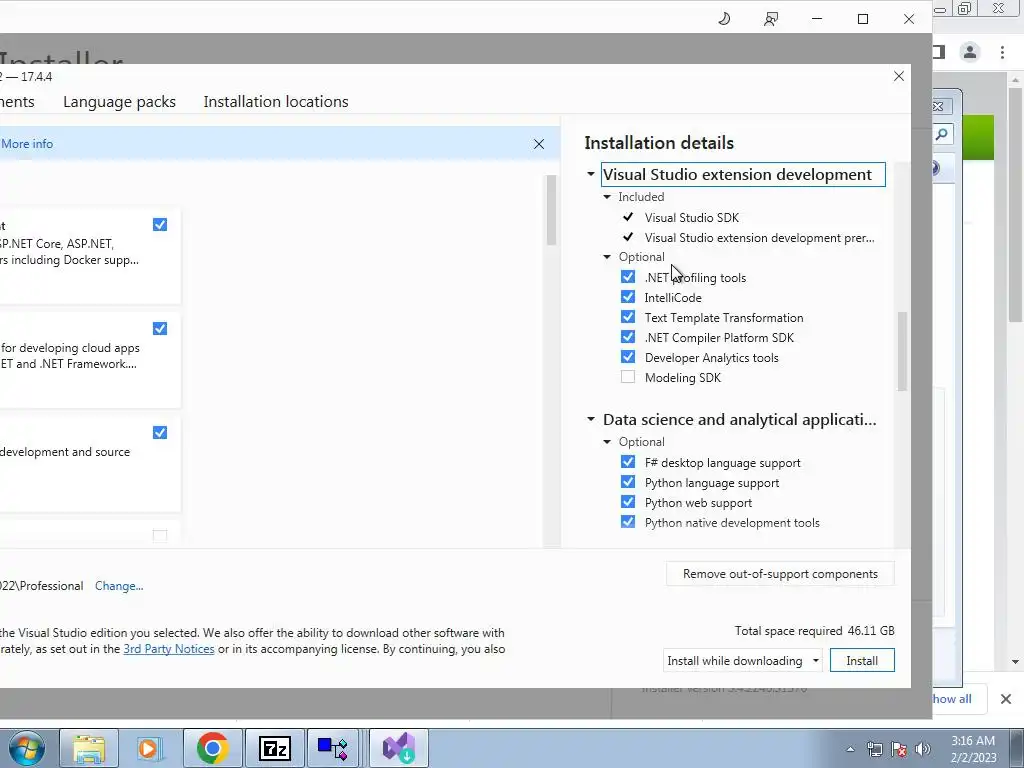Viewport: 1024px width, 768px height.
Task: Open 7-Zip from taskbar
Action: click(x=274, y=748)
